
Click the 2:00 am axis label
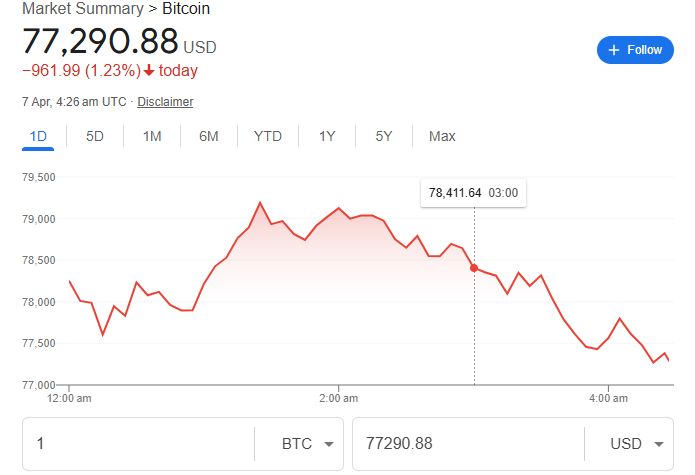tap(339, 399)
